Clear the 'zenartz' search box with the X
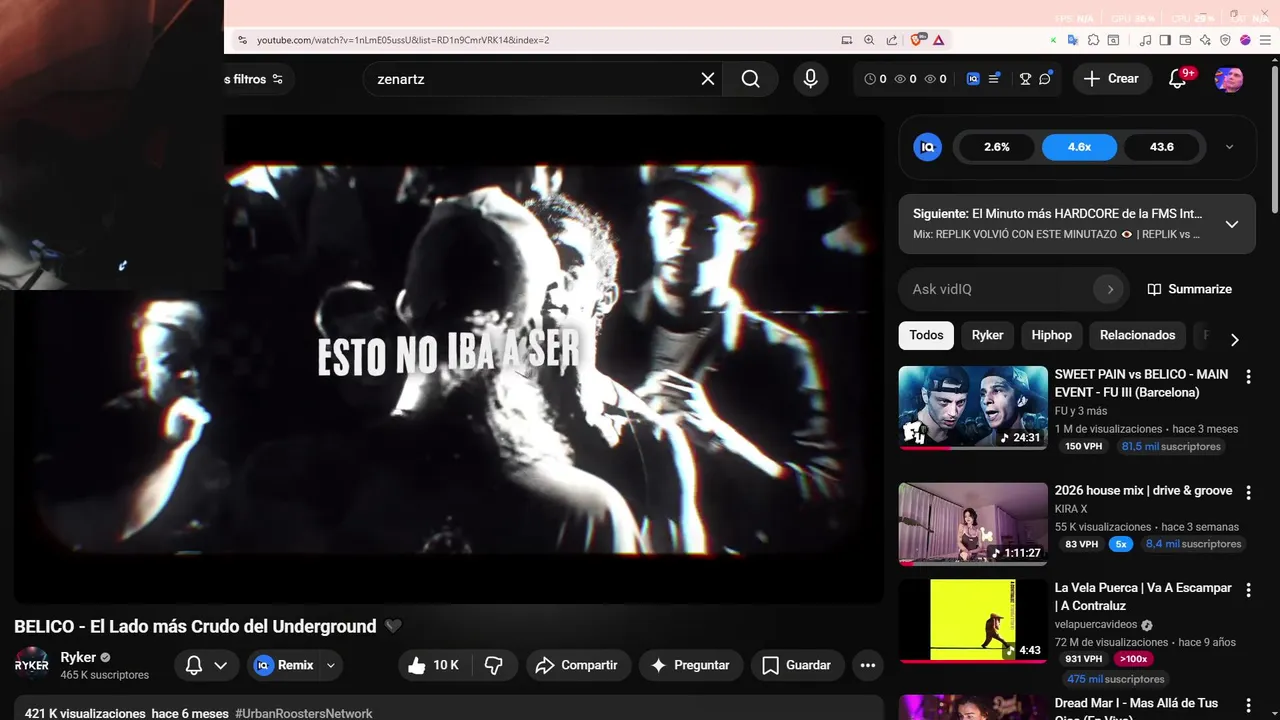1280x720 pixels. 708,79
